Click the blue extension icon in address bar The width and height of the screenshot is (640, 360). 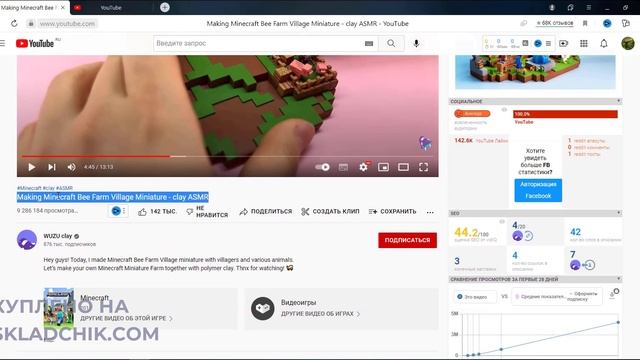tap(607, 24)
